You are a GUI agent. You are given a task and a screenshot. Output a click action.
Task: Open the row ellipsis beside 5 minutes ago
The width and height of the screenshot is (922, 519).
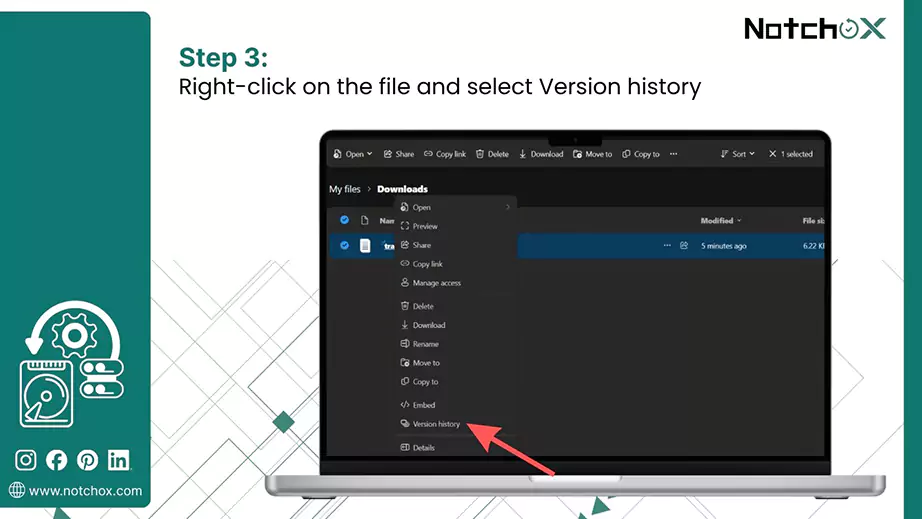click(x=667, y=245)
